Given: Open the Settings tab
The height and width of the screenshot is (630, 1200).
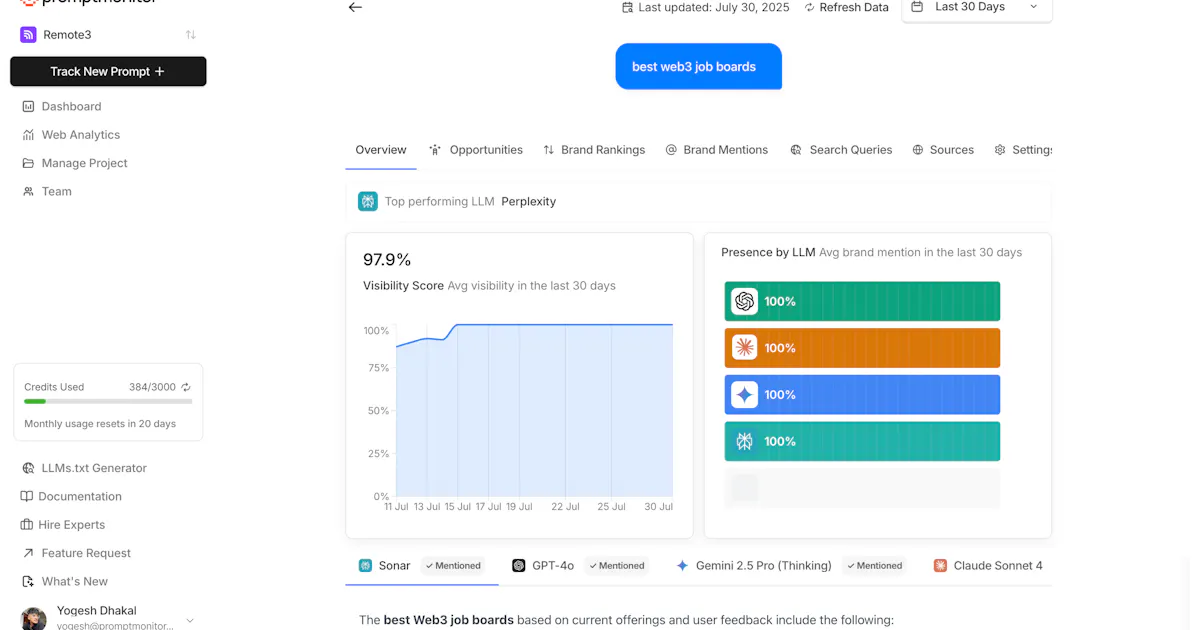Looking at the screenshot, I should [1023, 150].
